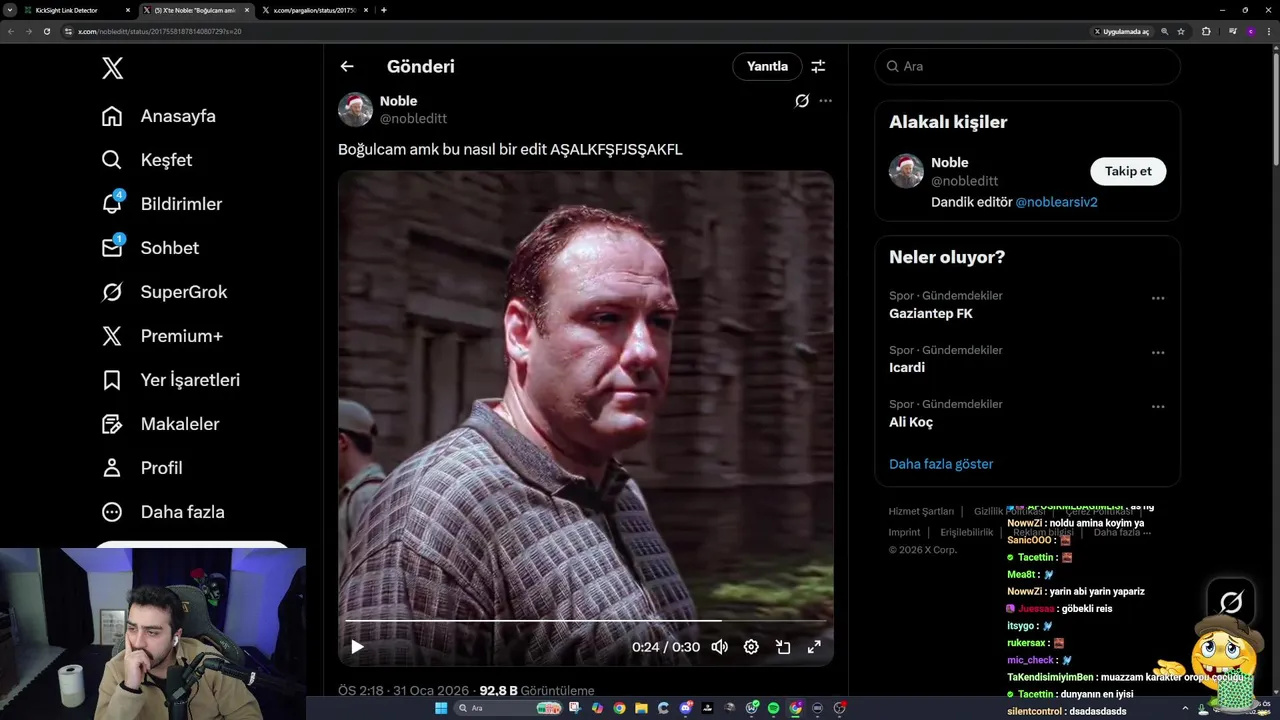This screenshot has height=720, width=1280.
Task: Click the video progress bar
Action: click(585, 621)
